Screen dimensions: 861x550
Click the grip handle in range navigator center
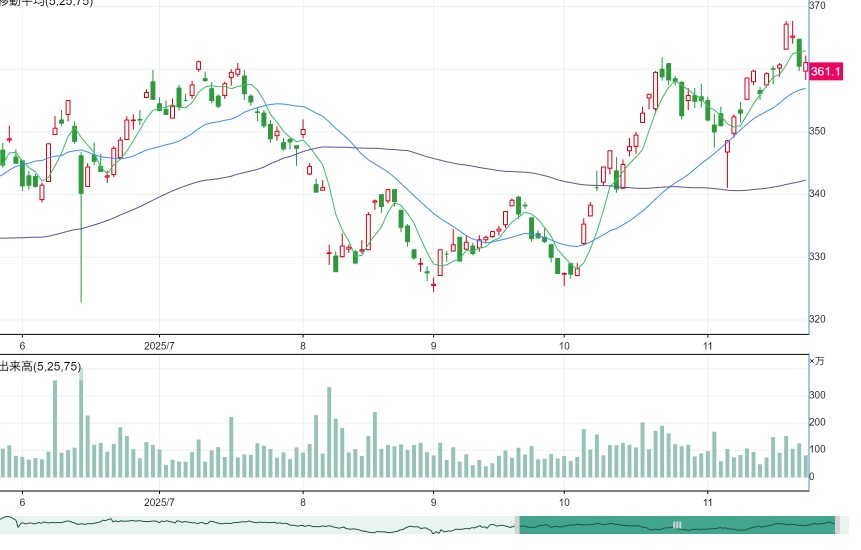pos(677,525)
